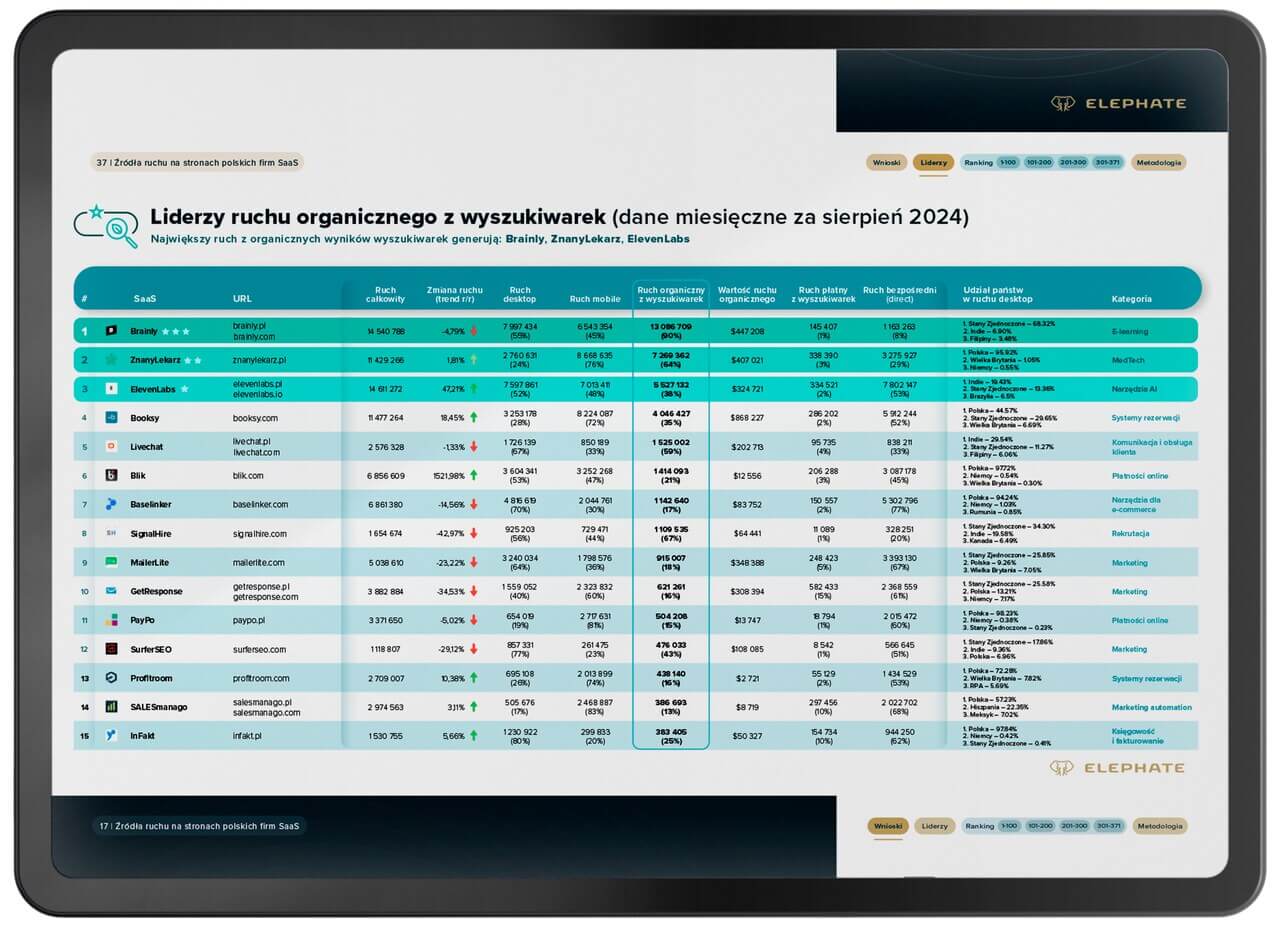Click the green up arrow next to InFakt's 5,66%
This screenshot has height=940, width=1280.
coord(473,735)
